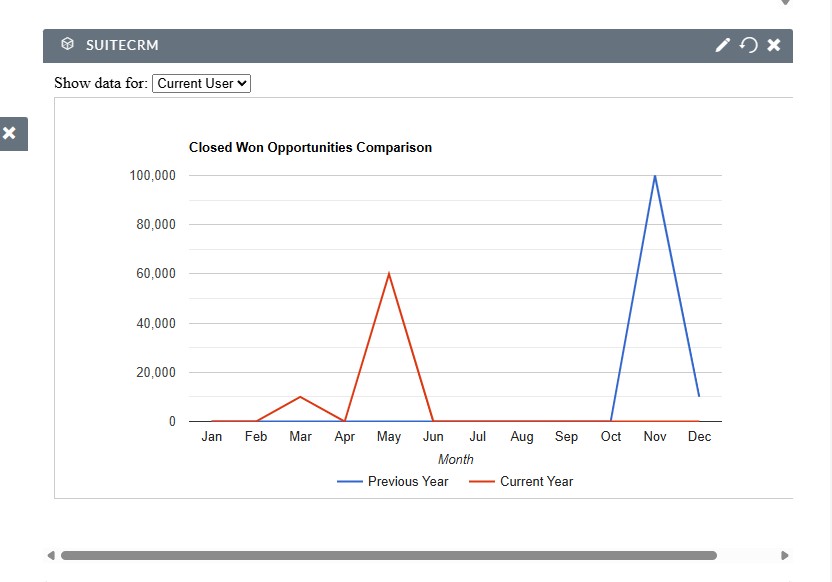Click the May peak on the red line

[389, 274]
